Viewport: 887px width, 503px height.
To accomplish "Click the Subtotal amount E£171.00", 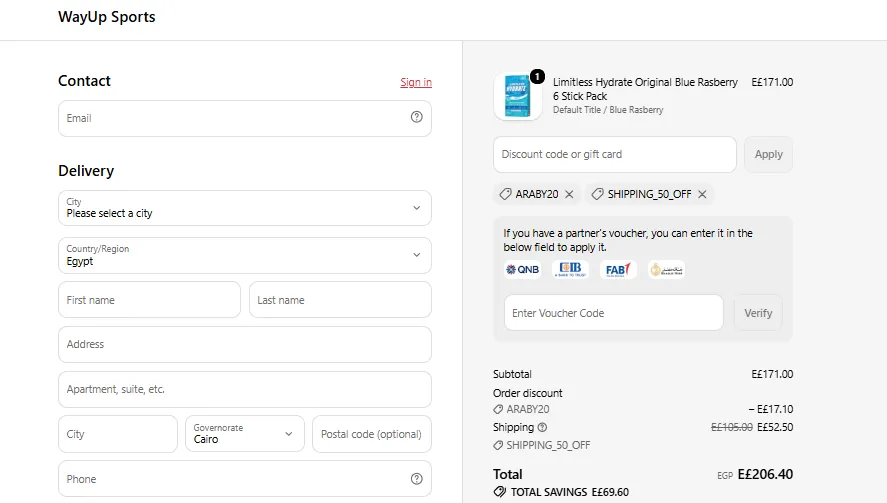I will click(x=772, y=374).
